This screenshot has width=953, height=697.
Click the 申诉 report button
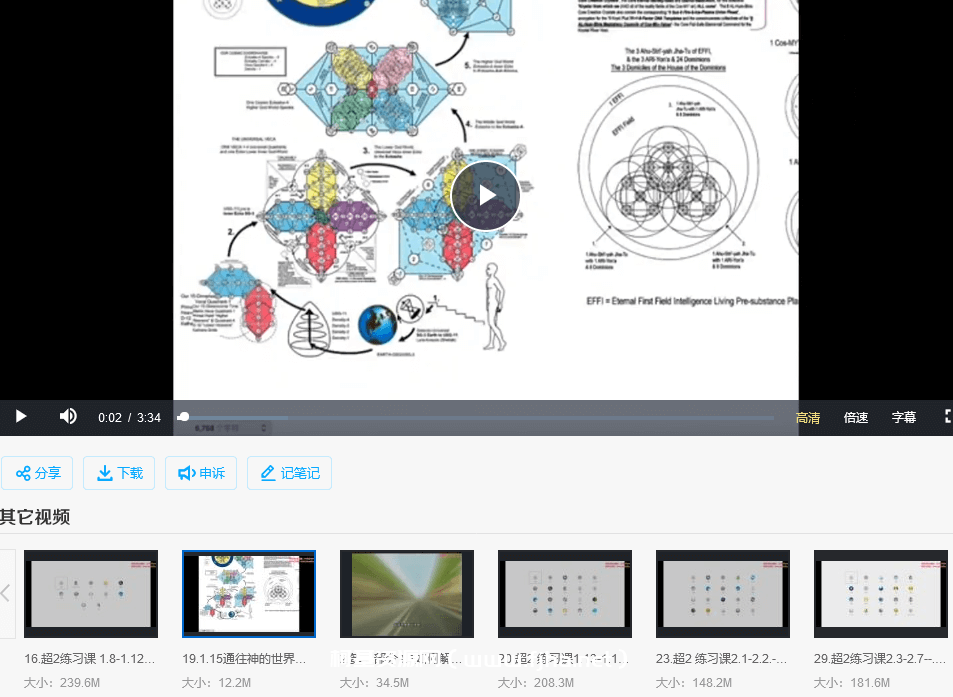tap(201, 473)
